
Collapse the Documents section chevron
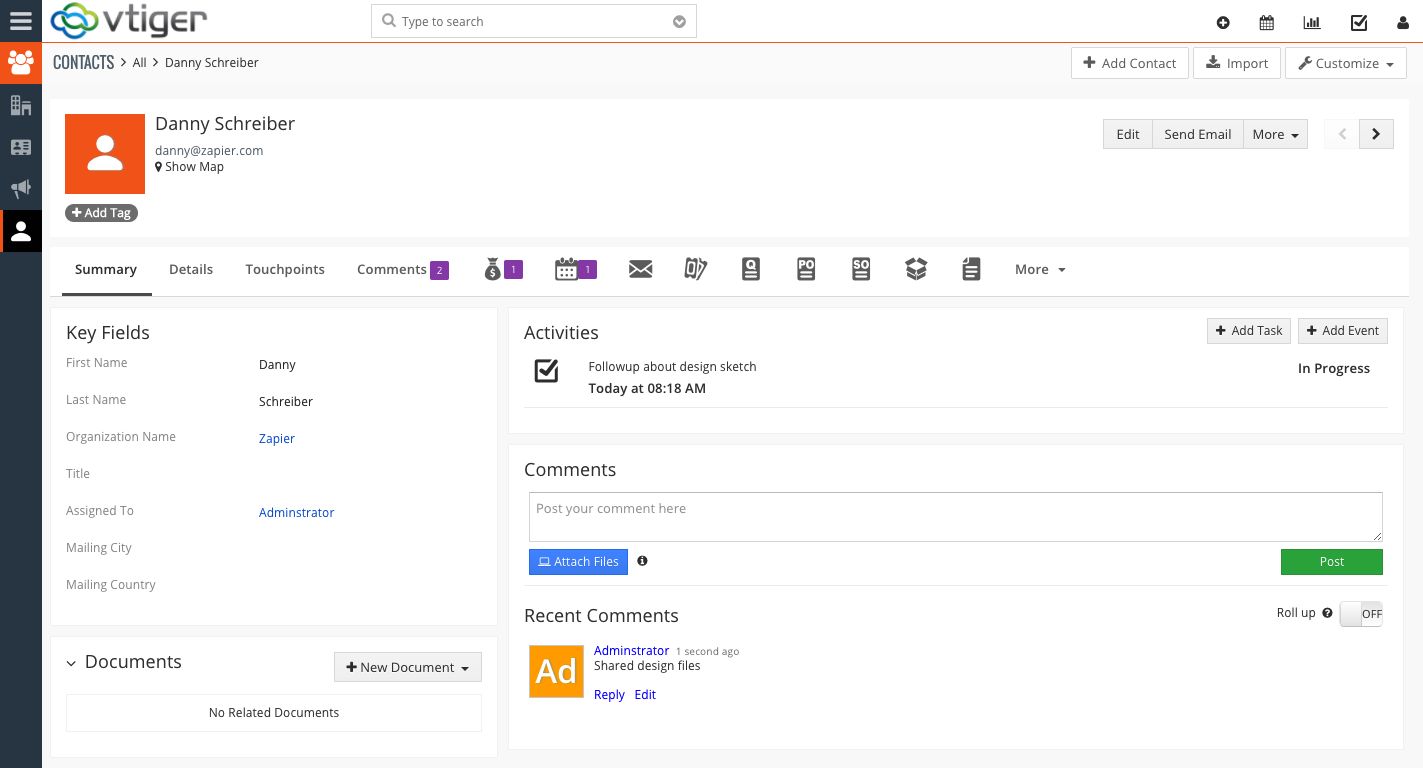coord(71,663)
